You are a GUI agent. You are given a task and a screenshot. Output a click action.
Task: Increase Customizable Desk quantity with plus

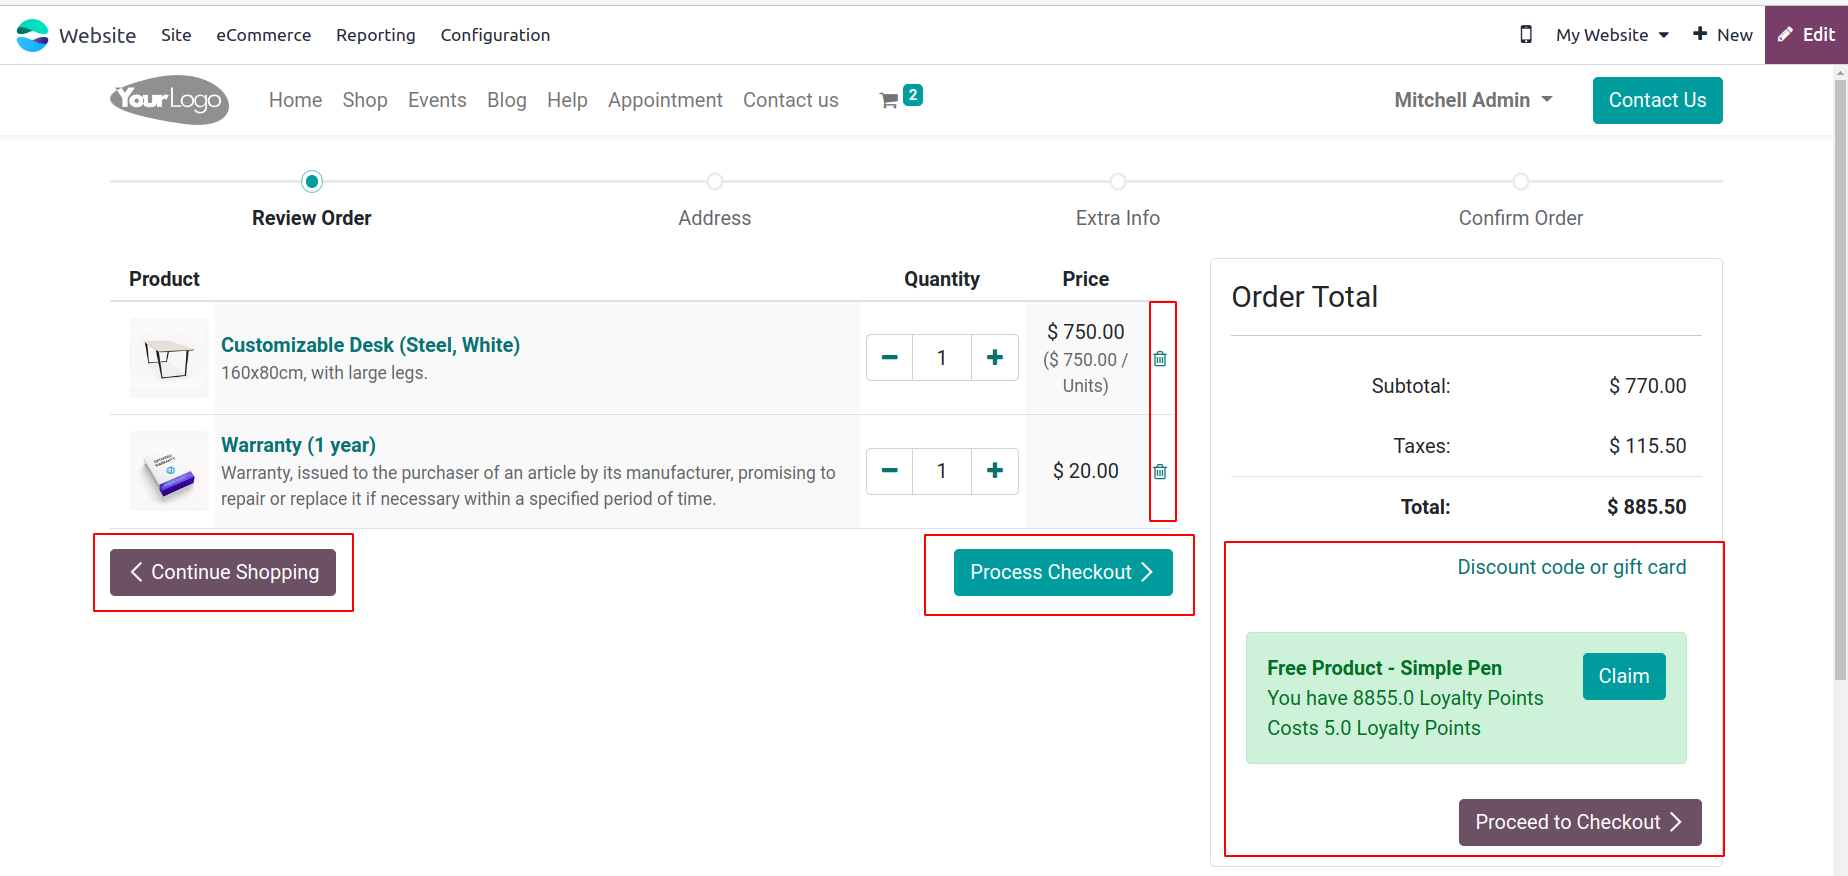[995, 358]
